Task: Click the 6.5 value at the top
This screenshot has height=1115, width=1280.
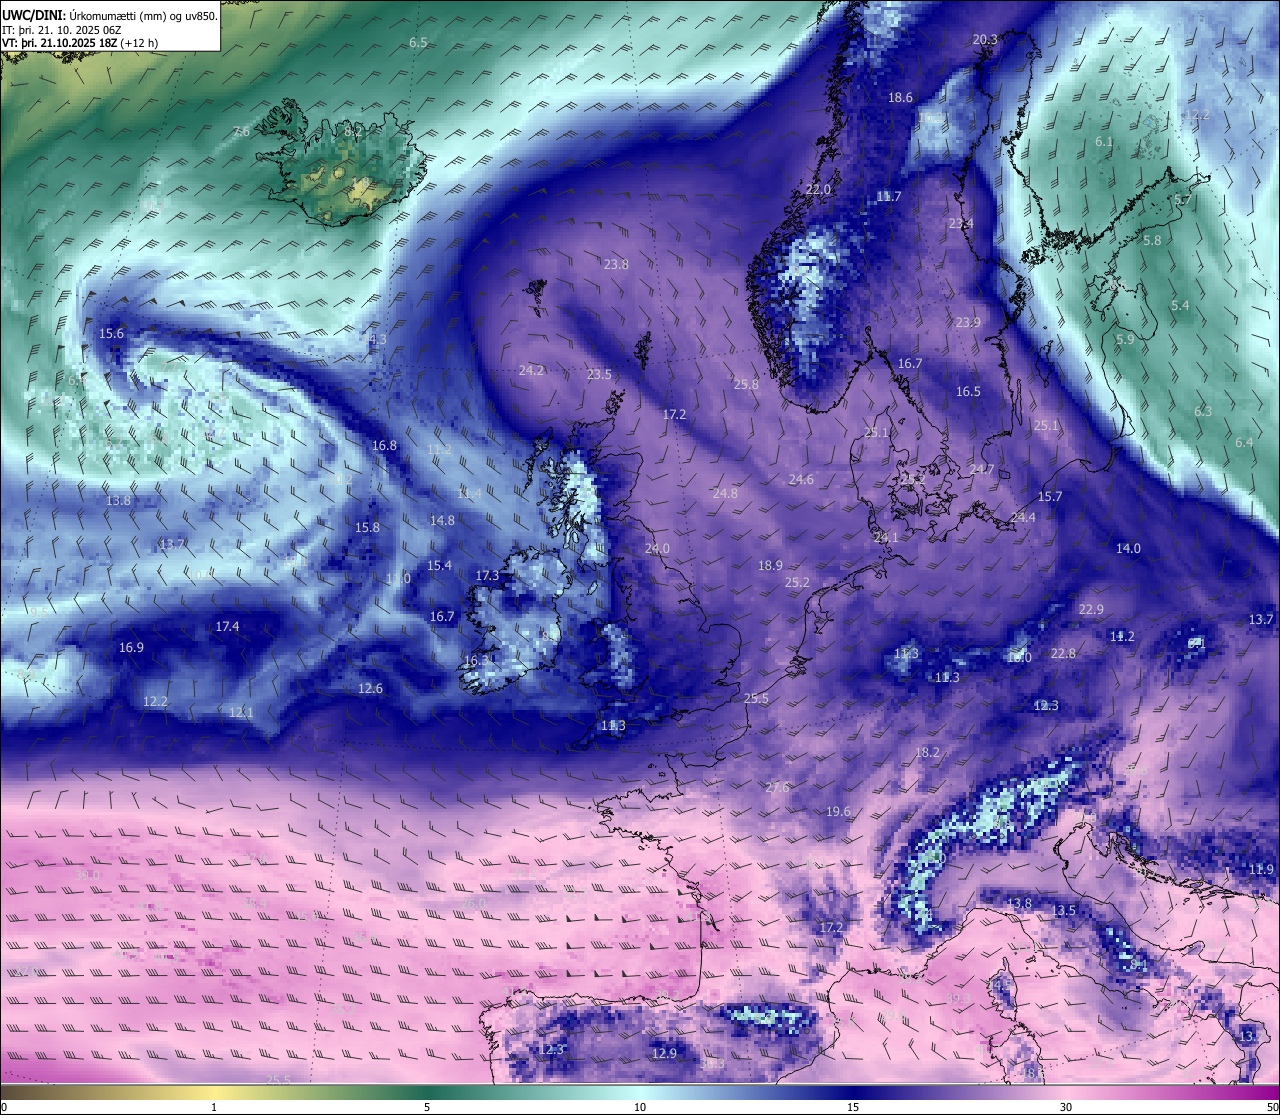Action: point(418,43)
